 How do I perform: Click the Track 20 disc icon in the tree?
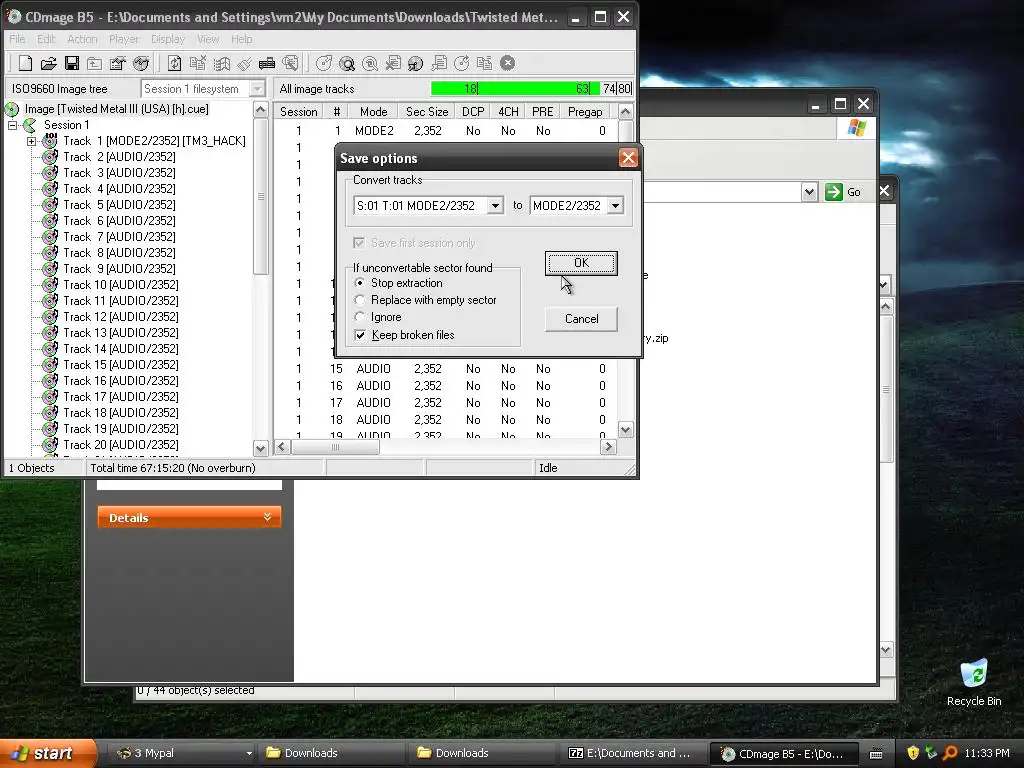[x=50, y=445]
